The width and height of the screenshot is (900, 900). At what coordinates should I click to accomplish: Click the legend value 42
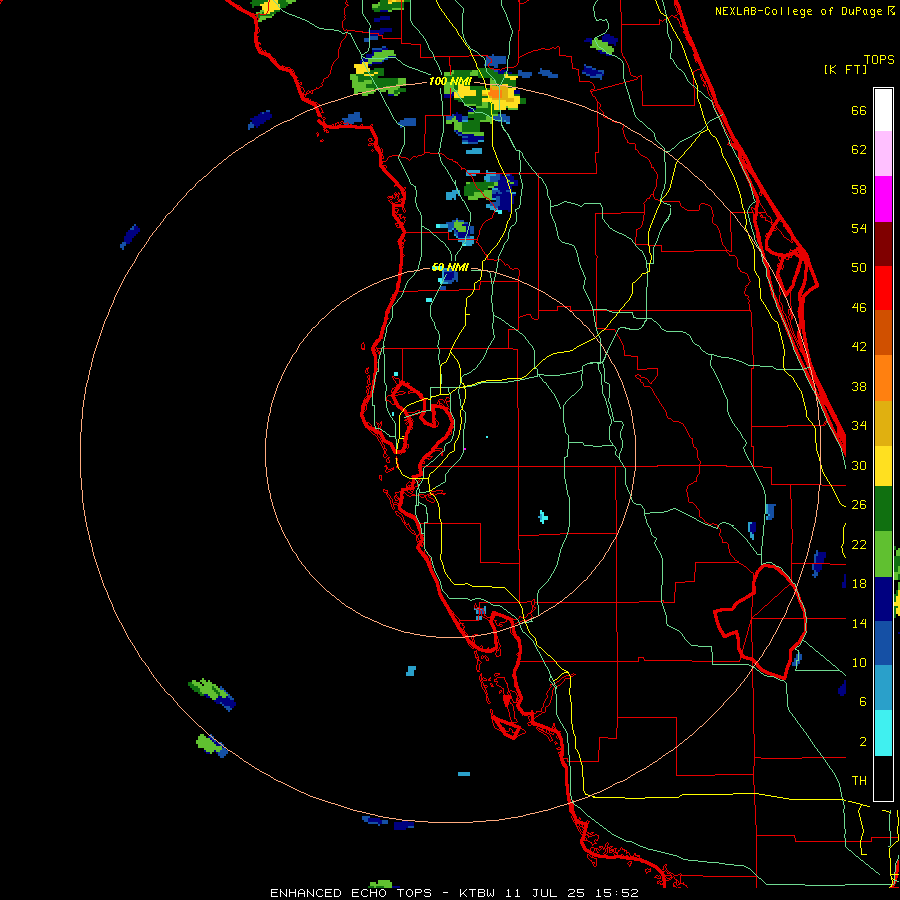tap(859, 346)
